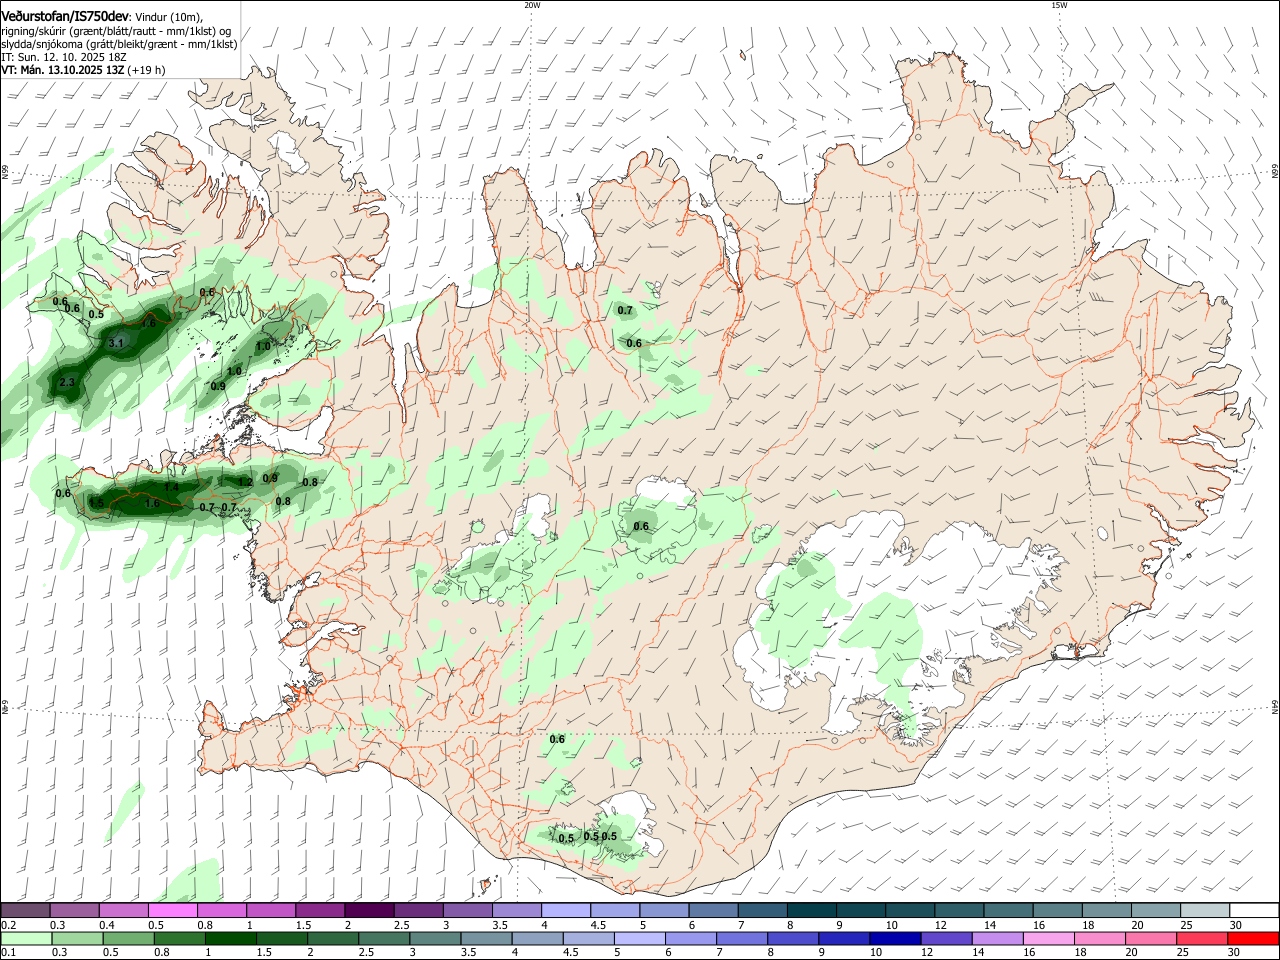Click the 2.3 precipitation value on map

(x=67, y=382)
